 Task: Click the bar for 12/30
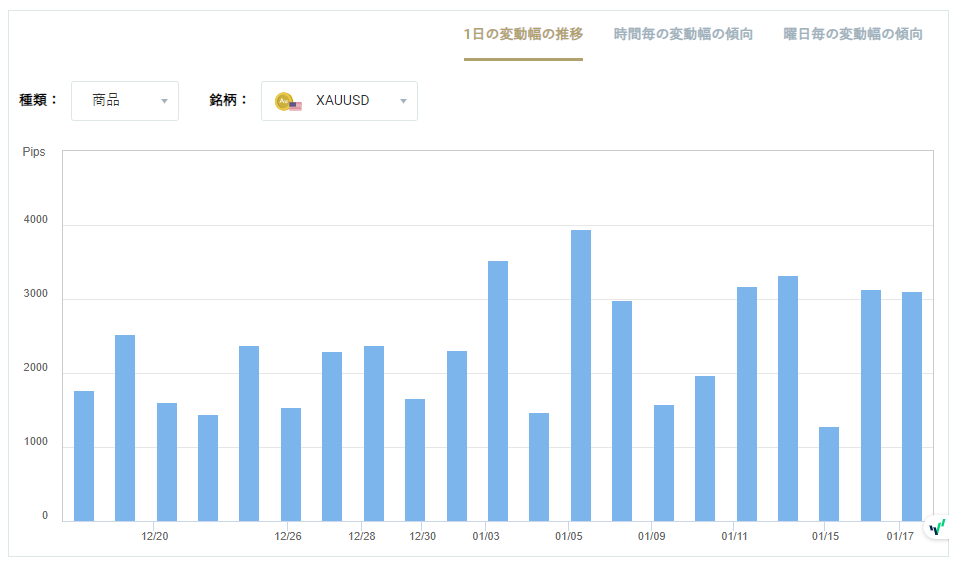click(x=415, y=460)
